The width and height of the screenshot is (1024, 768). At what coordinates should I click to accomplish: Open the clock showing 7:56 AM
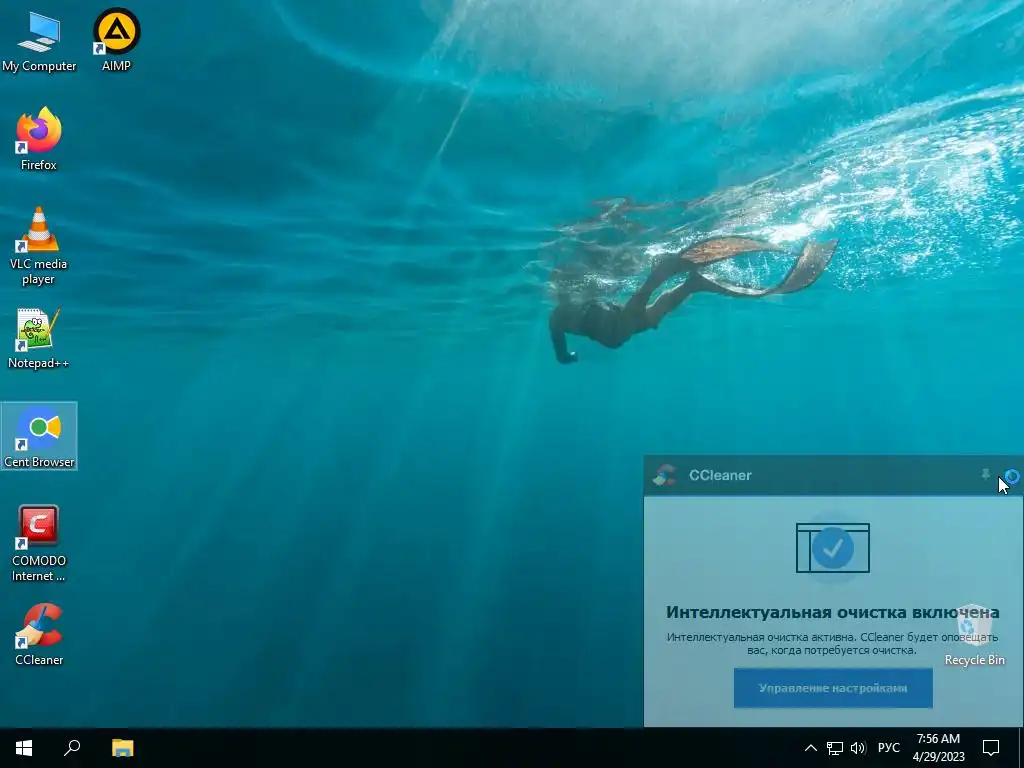[938, 748]
